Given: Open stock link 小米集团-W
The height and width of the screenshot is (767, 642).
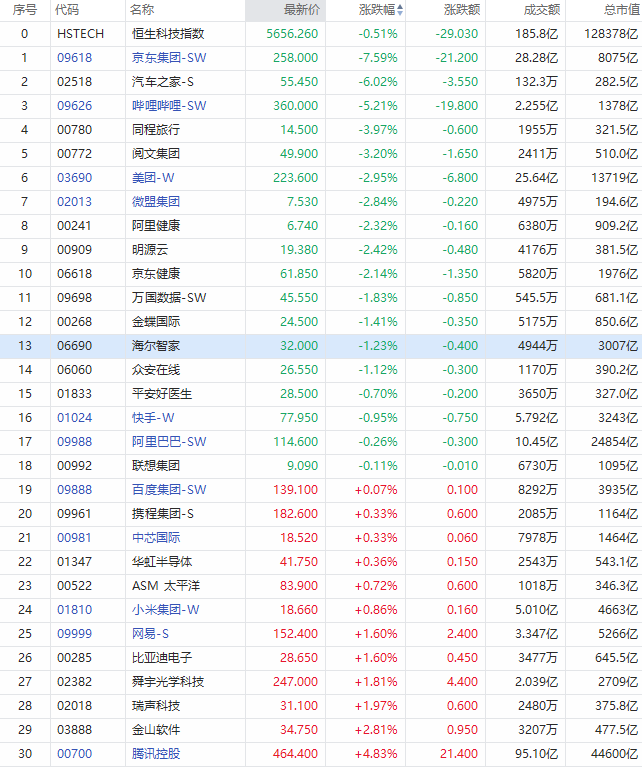Looking at the screenshot, I should (x=165, y=609).
